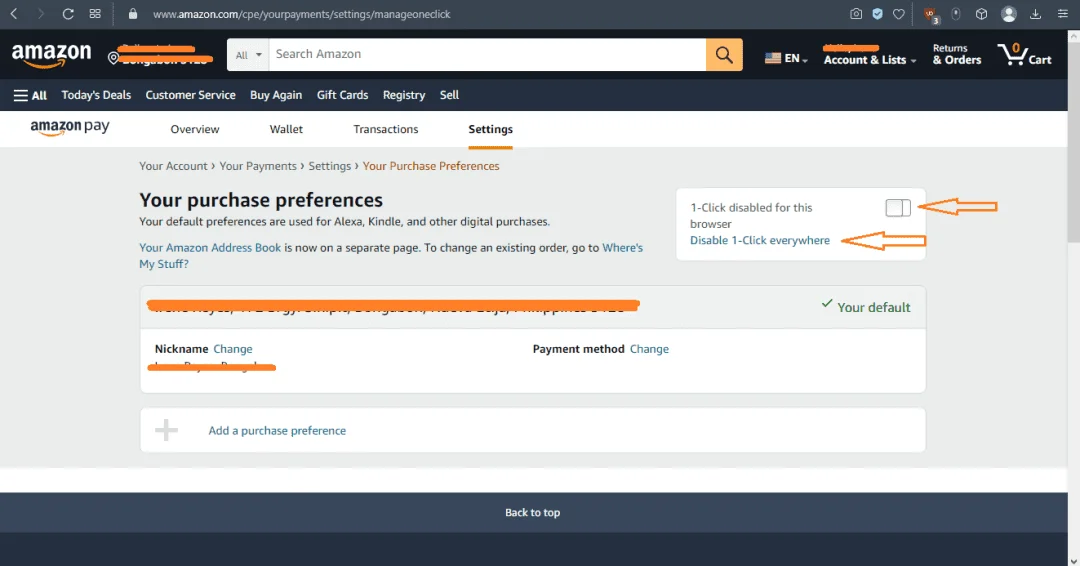
Task: Open the All hamburger menu
Action: pos(30,95)
